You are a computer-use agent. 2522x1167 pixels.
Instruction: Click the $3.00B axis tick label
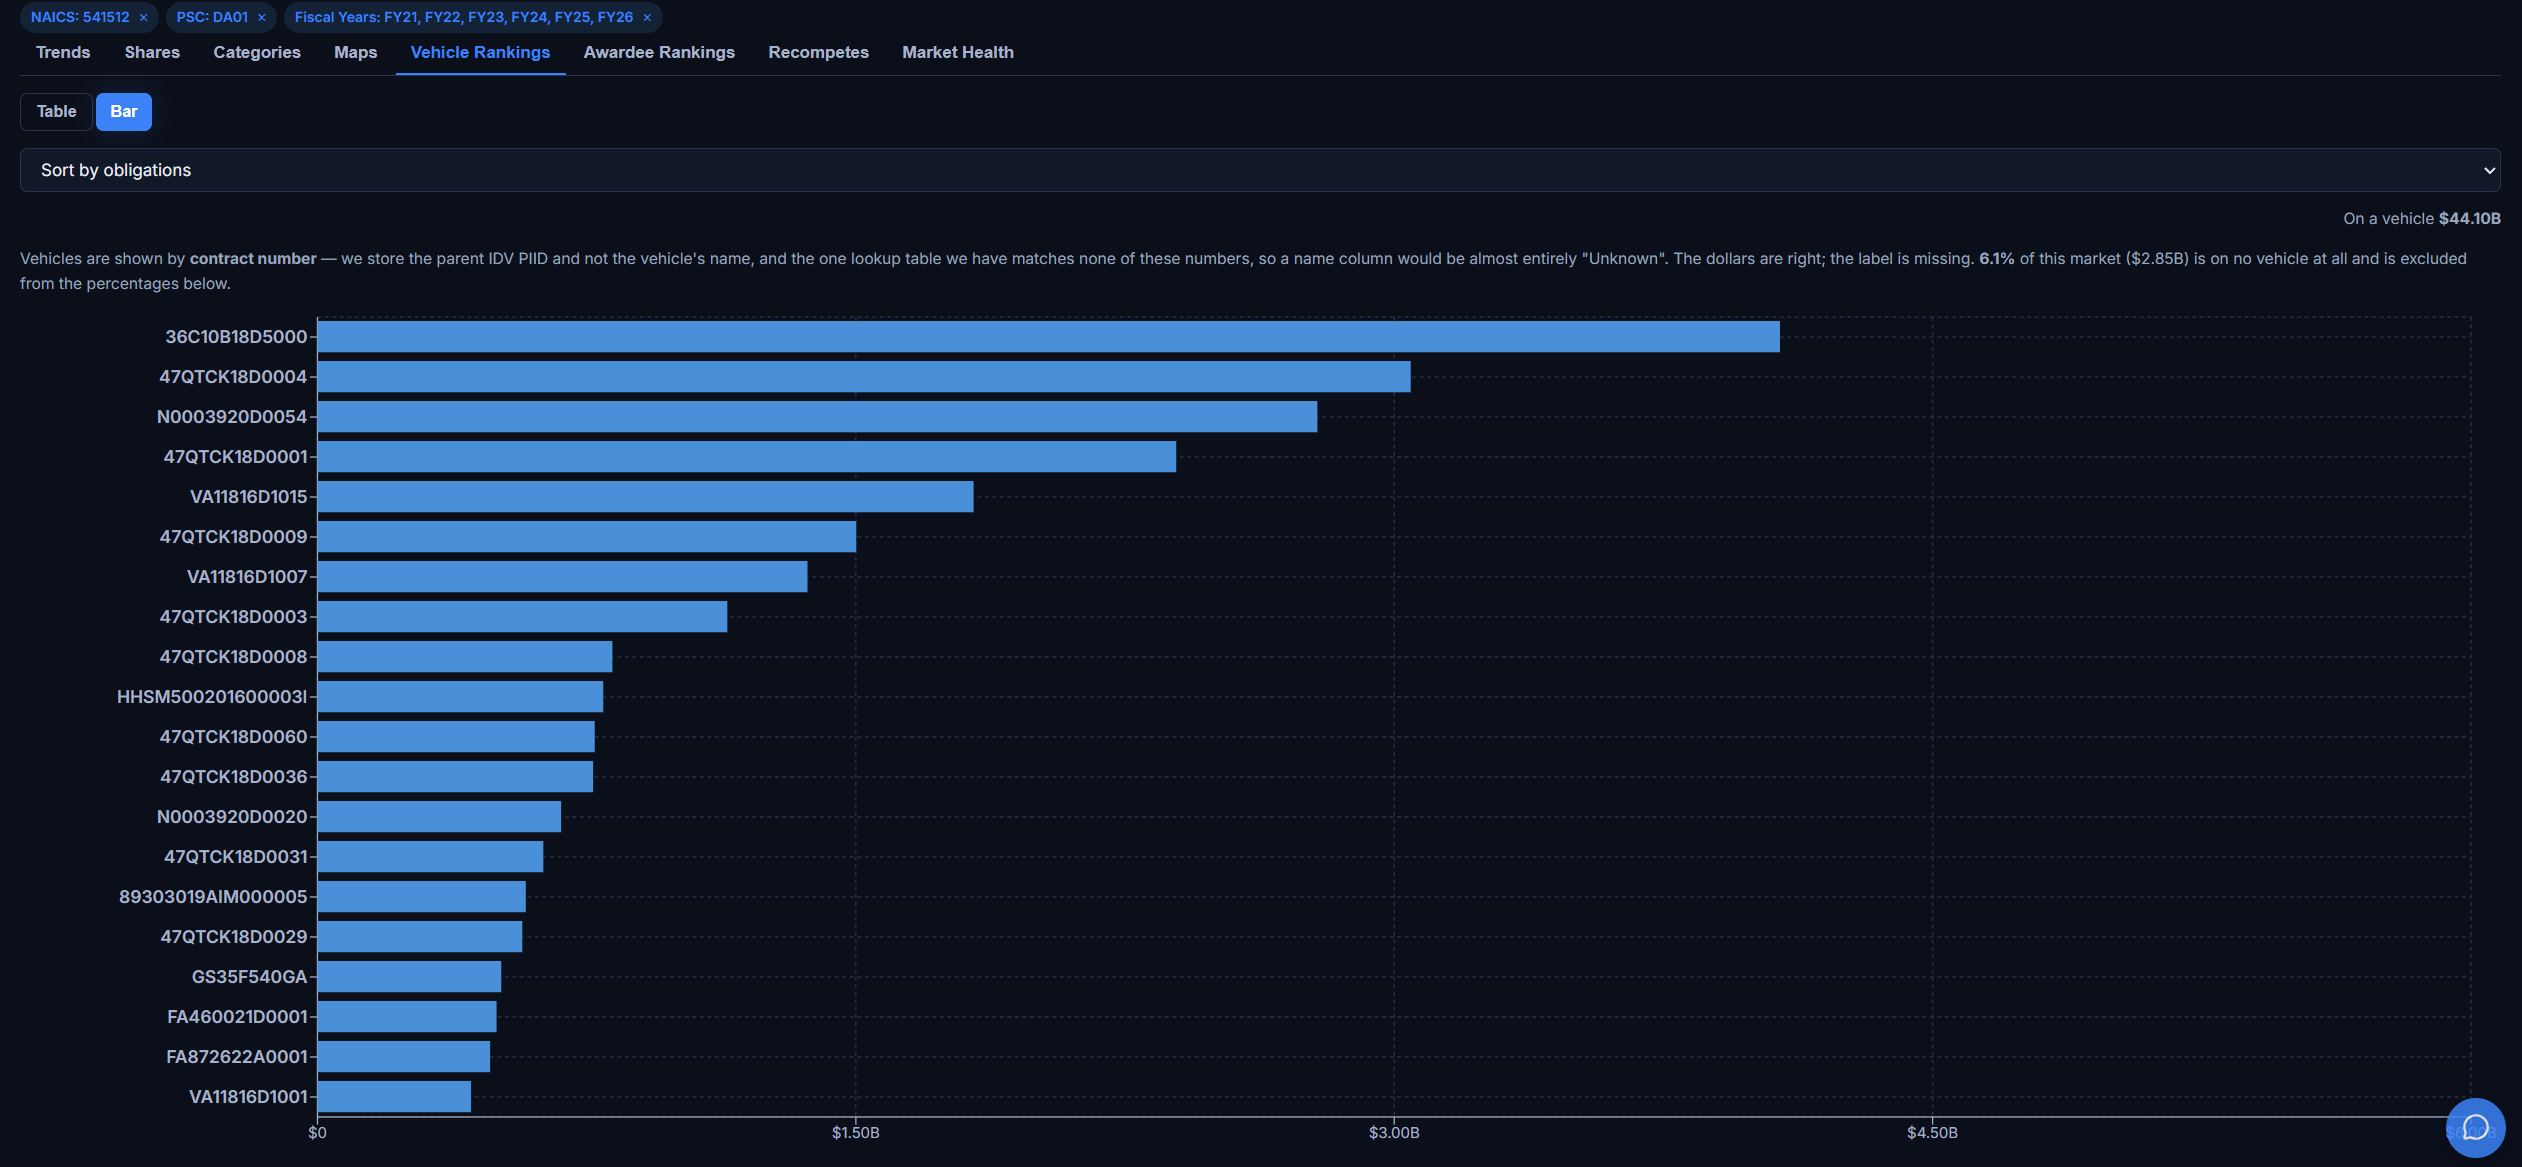point(1394,1133)
